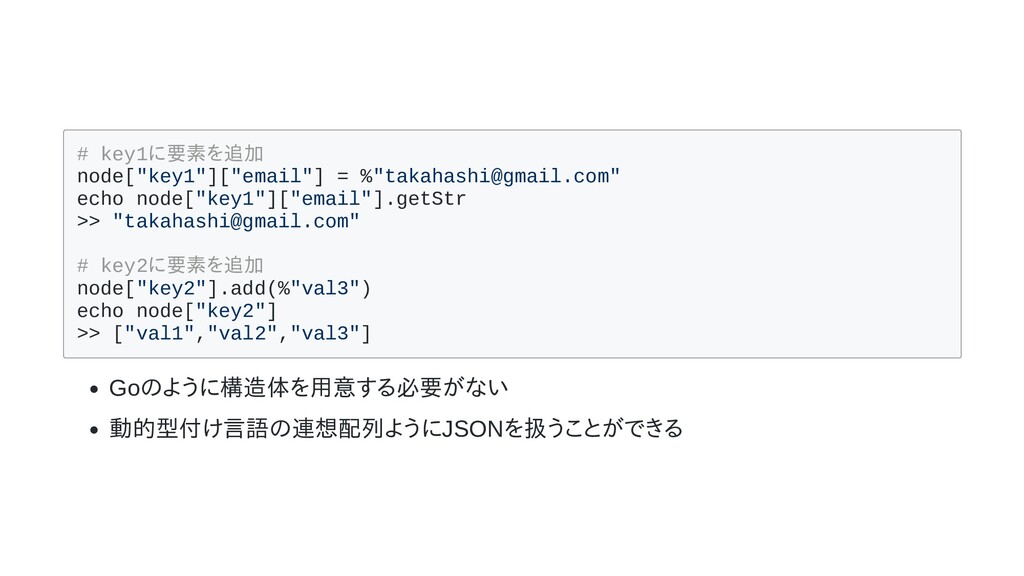Click the %"val3" argument text
Screen dimensions: 1024x576
coord(318,289)
